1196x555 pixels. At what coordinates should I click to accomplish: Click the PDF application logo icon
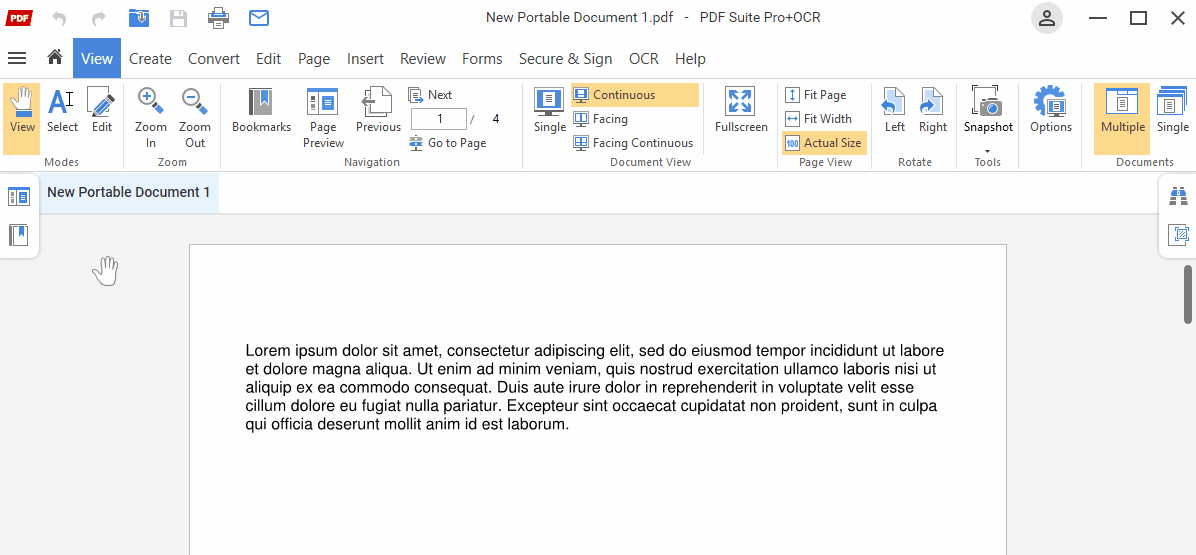coord(18,18)
